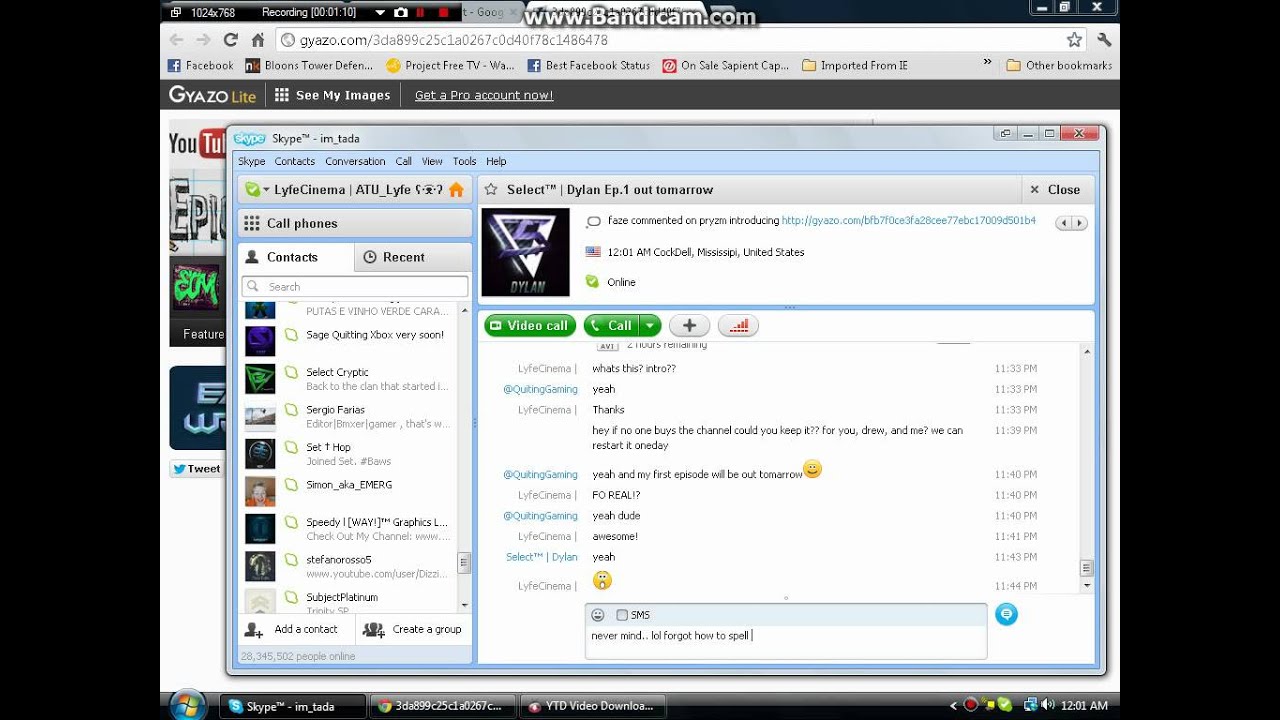The height and width of the screenshot is (720, 1280).
Task: Open the Help menu
Action: coord(496,161)
